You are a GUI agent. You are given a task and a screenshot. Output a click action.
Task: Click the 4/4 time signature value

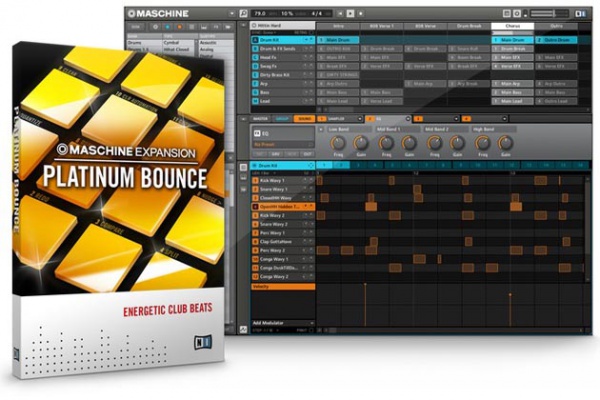click(317, 13)
